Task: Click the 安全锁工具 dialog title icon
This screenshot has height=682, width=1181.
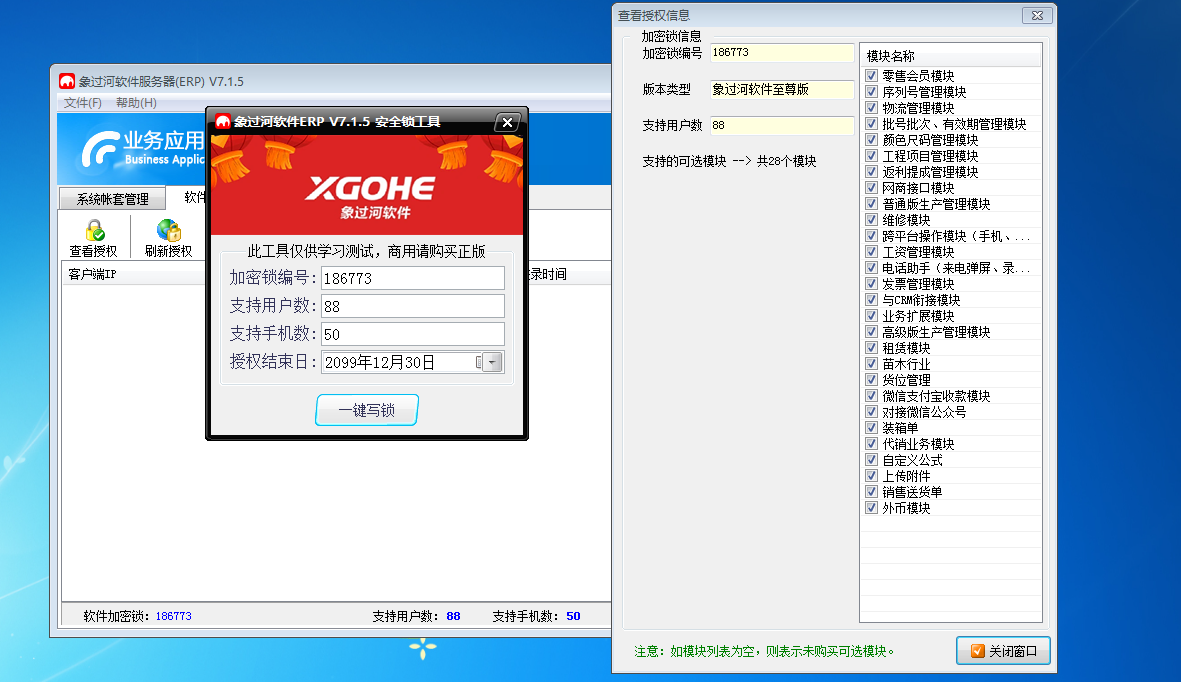Action: point(223,121)
